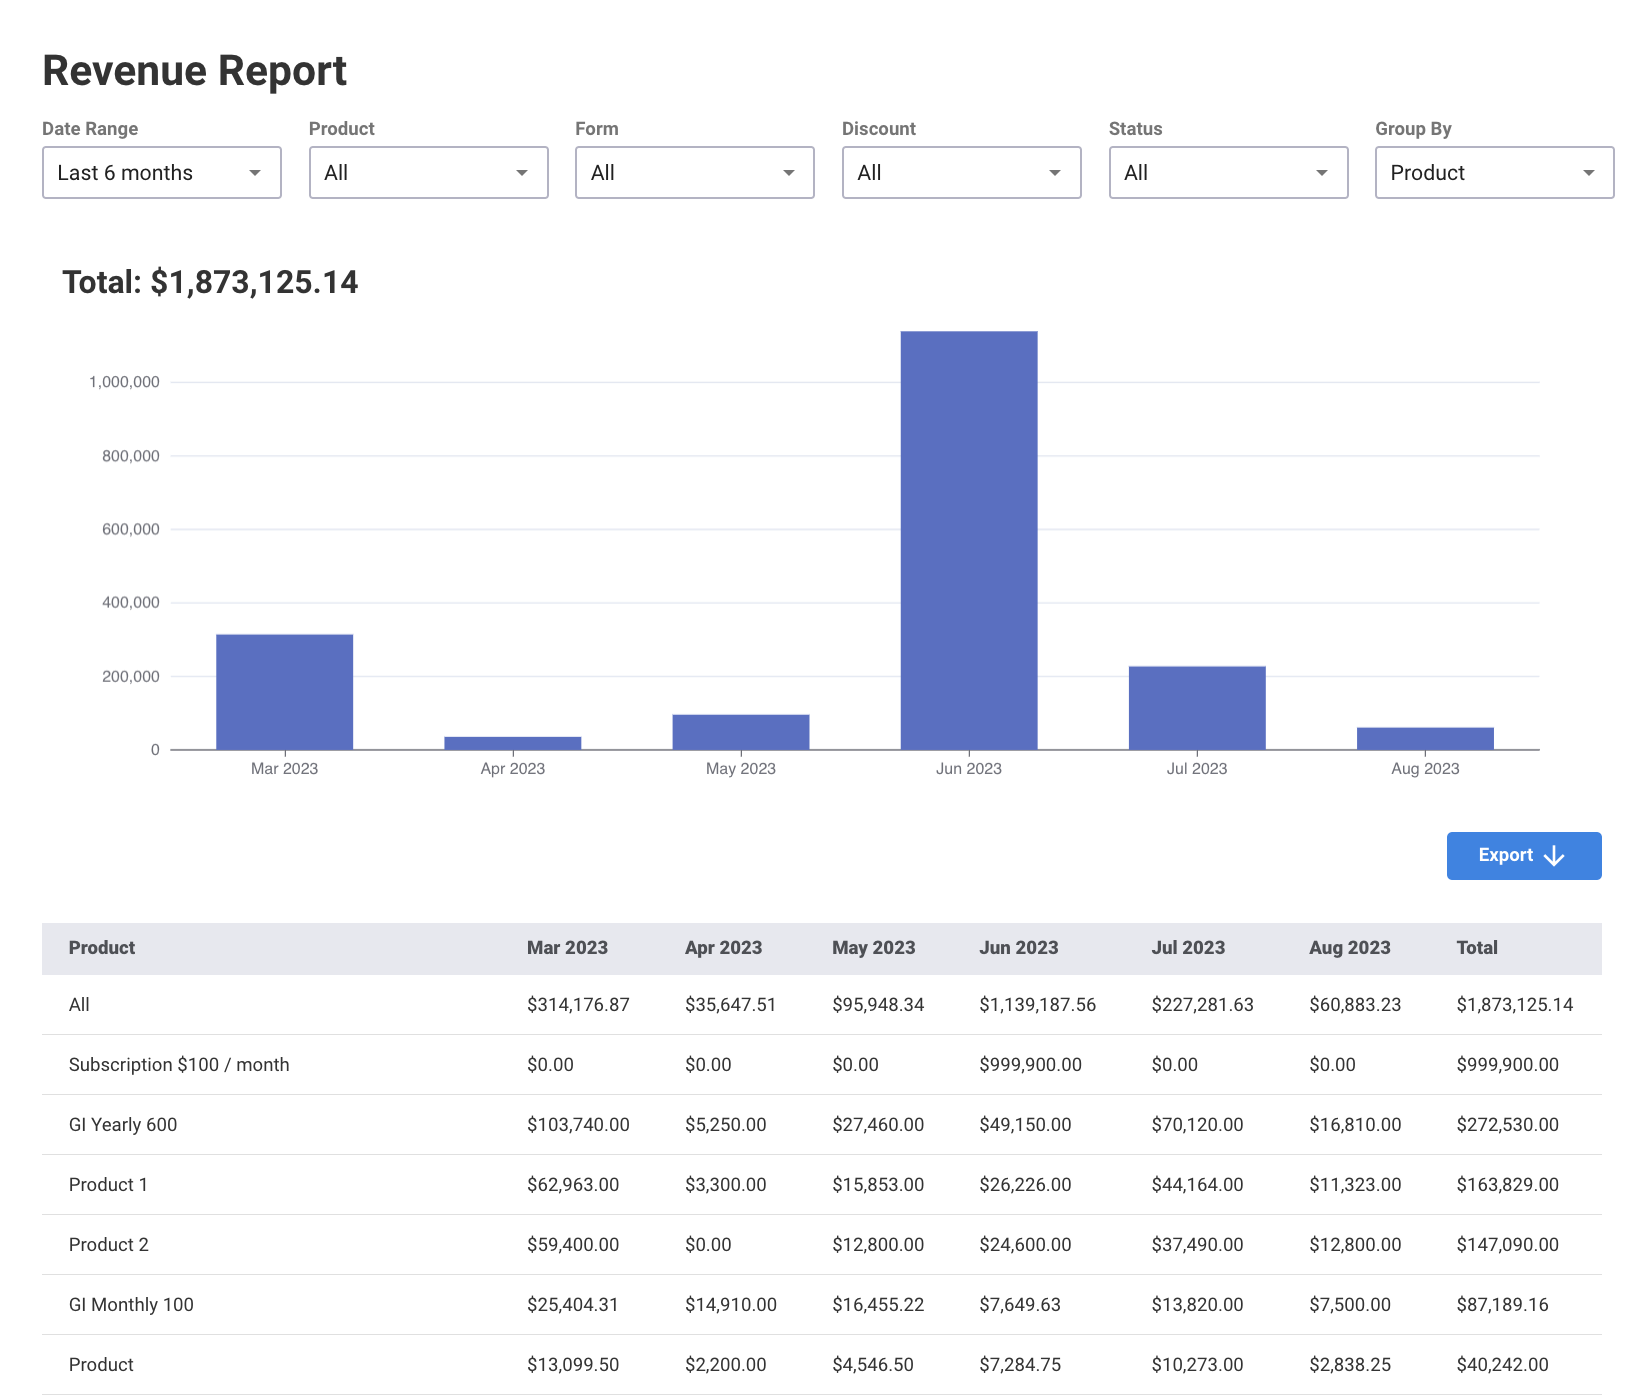Click the $27,460.00 May cell for GI Yearly 600
This screenshot has height=1400, width=1642.
coord(878,1125)
